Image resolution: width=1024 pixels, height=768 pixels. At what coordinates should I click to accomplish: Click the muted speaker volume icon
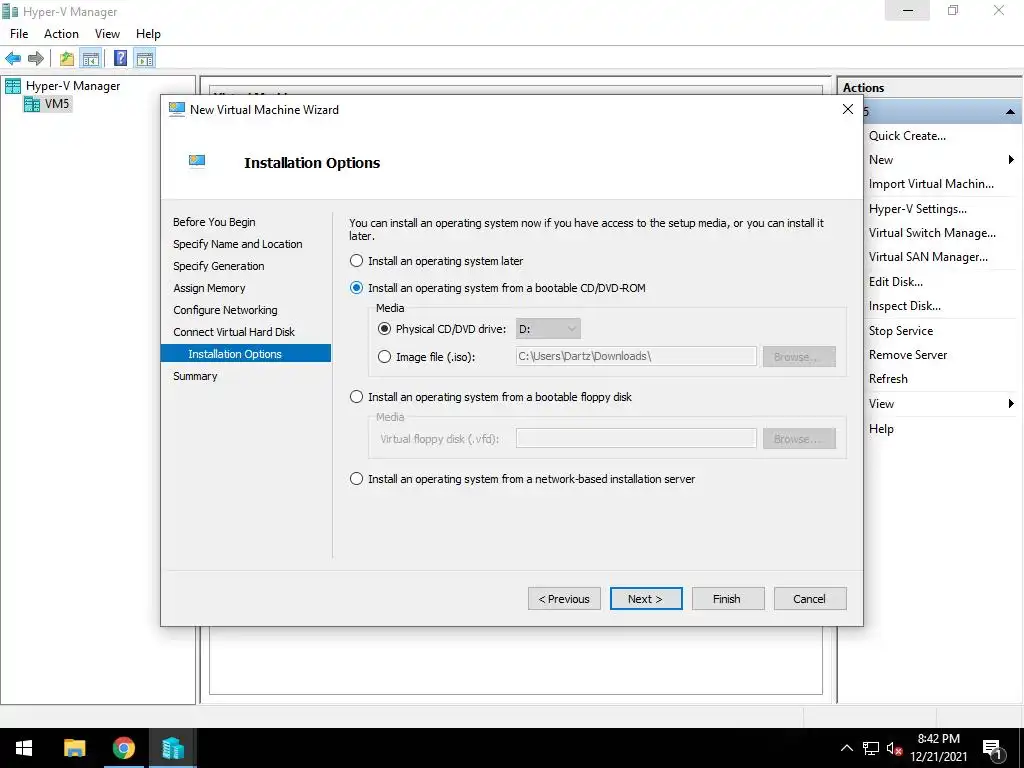coord(894,748)
